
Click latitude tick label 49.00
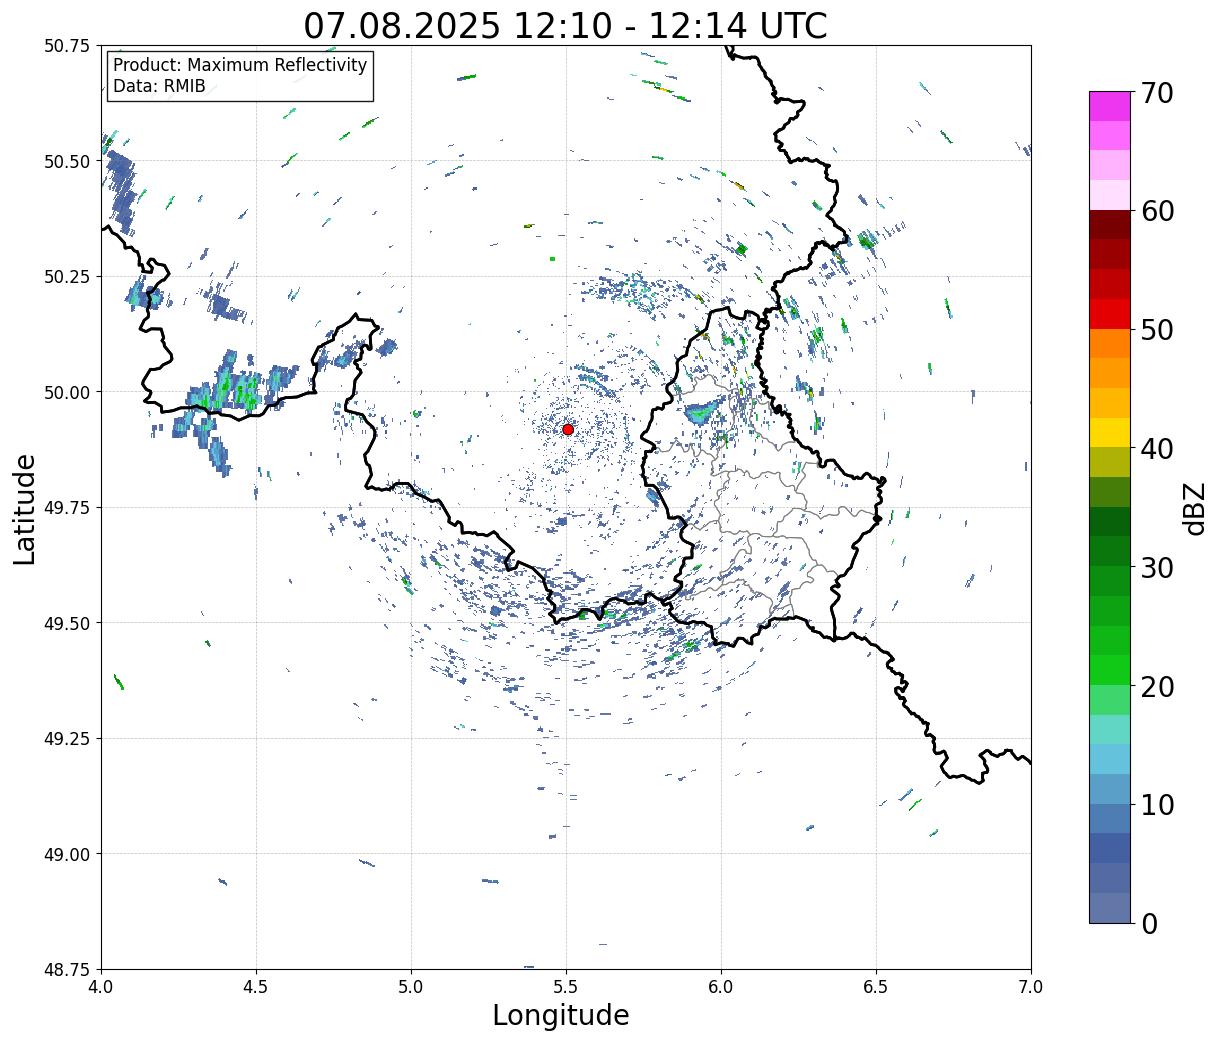coord(66,854)
